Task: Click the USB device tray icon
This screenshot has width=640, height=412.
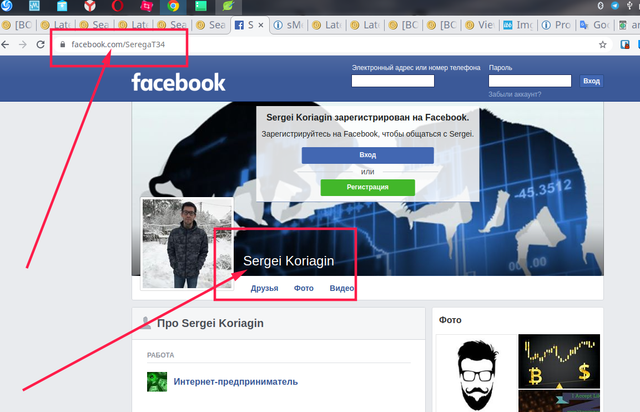Action: pyautogui.click(x=630, y=5)
